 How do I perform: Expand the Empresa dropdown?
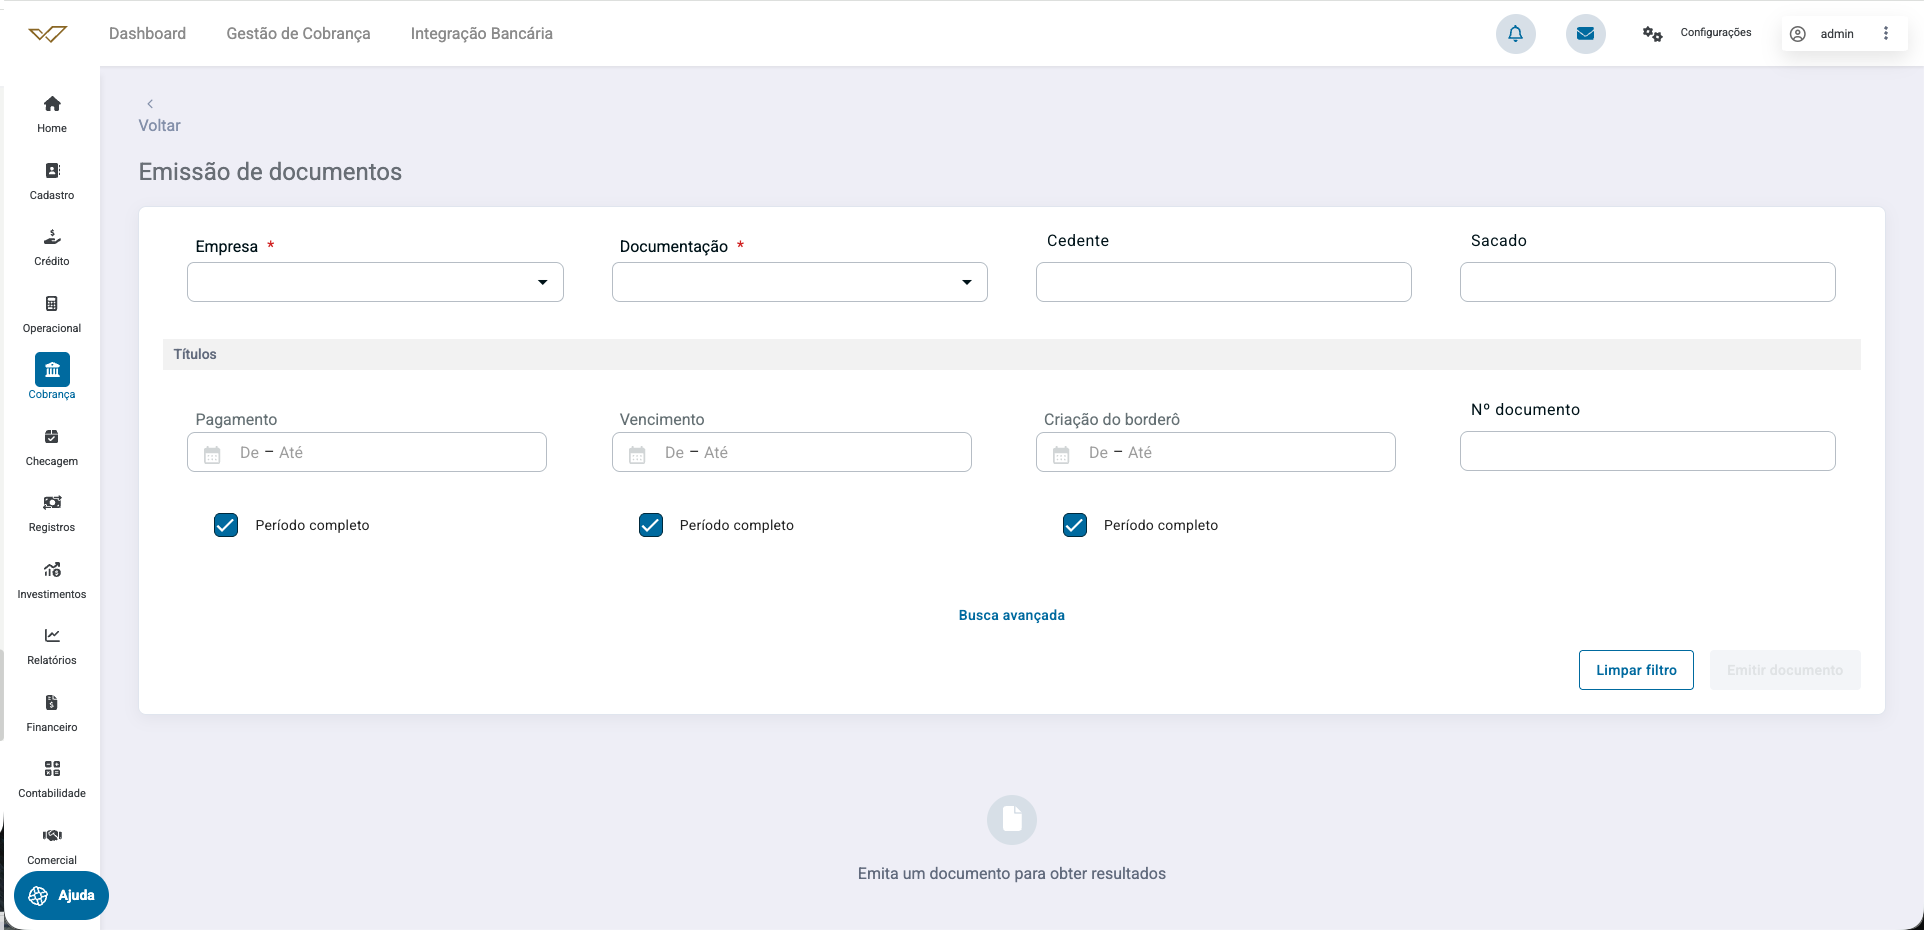pyautogui.click(x=375, y=282)
